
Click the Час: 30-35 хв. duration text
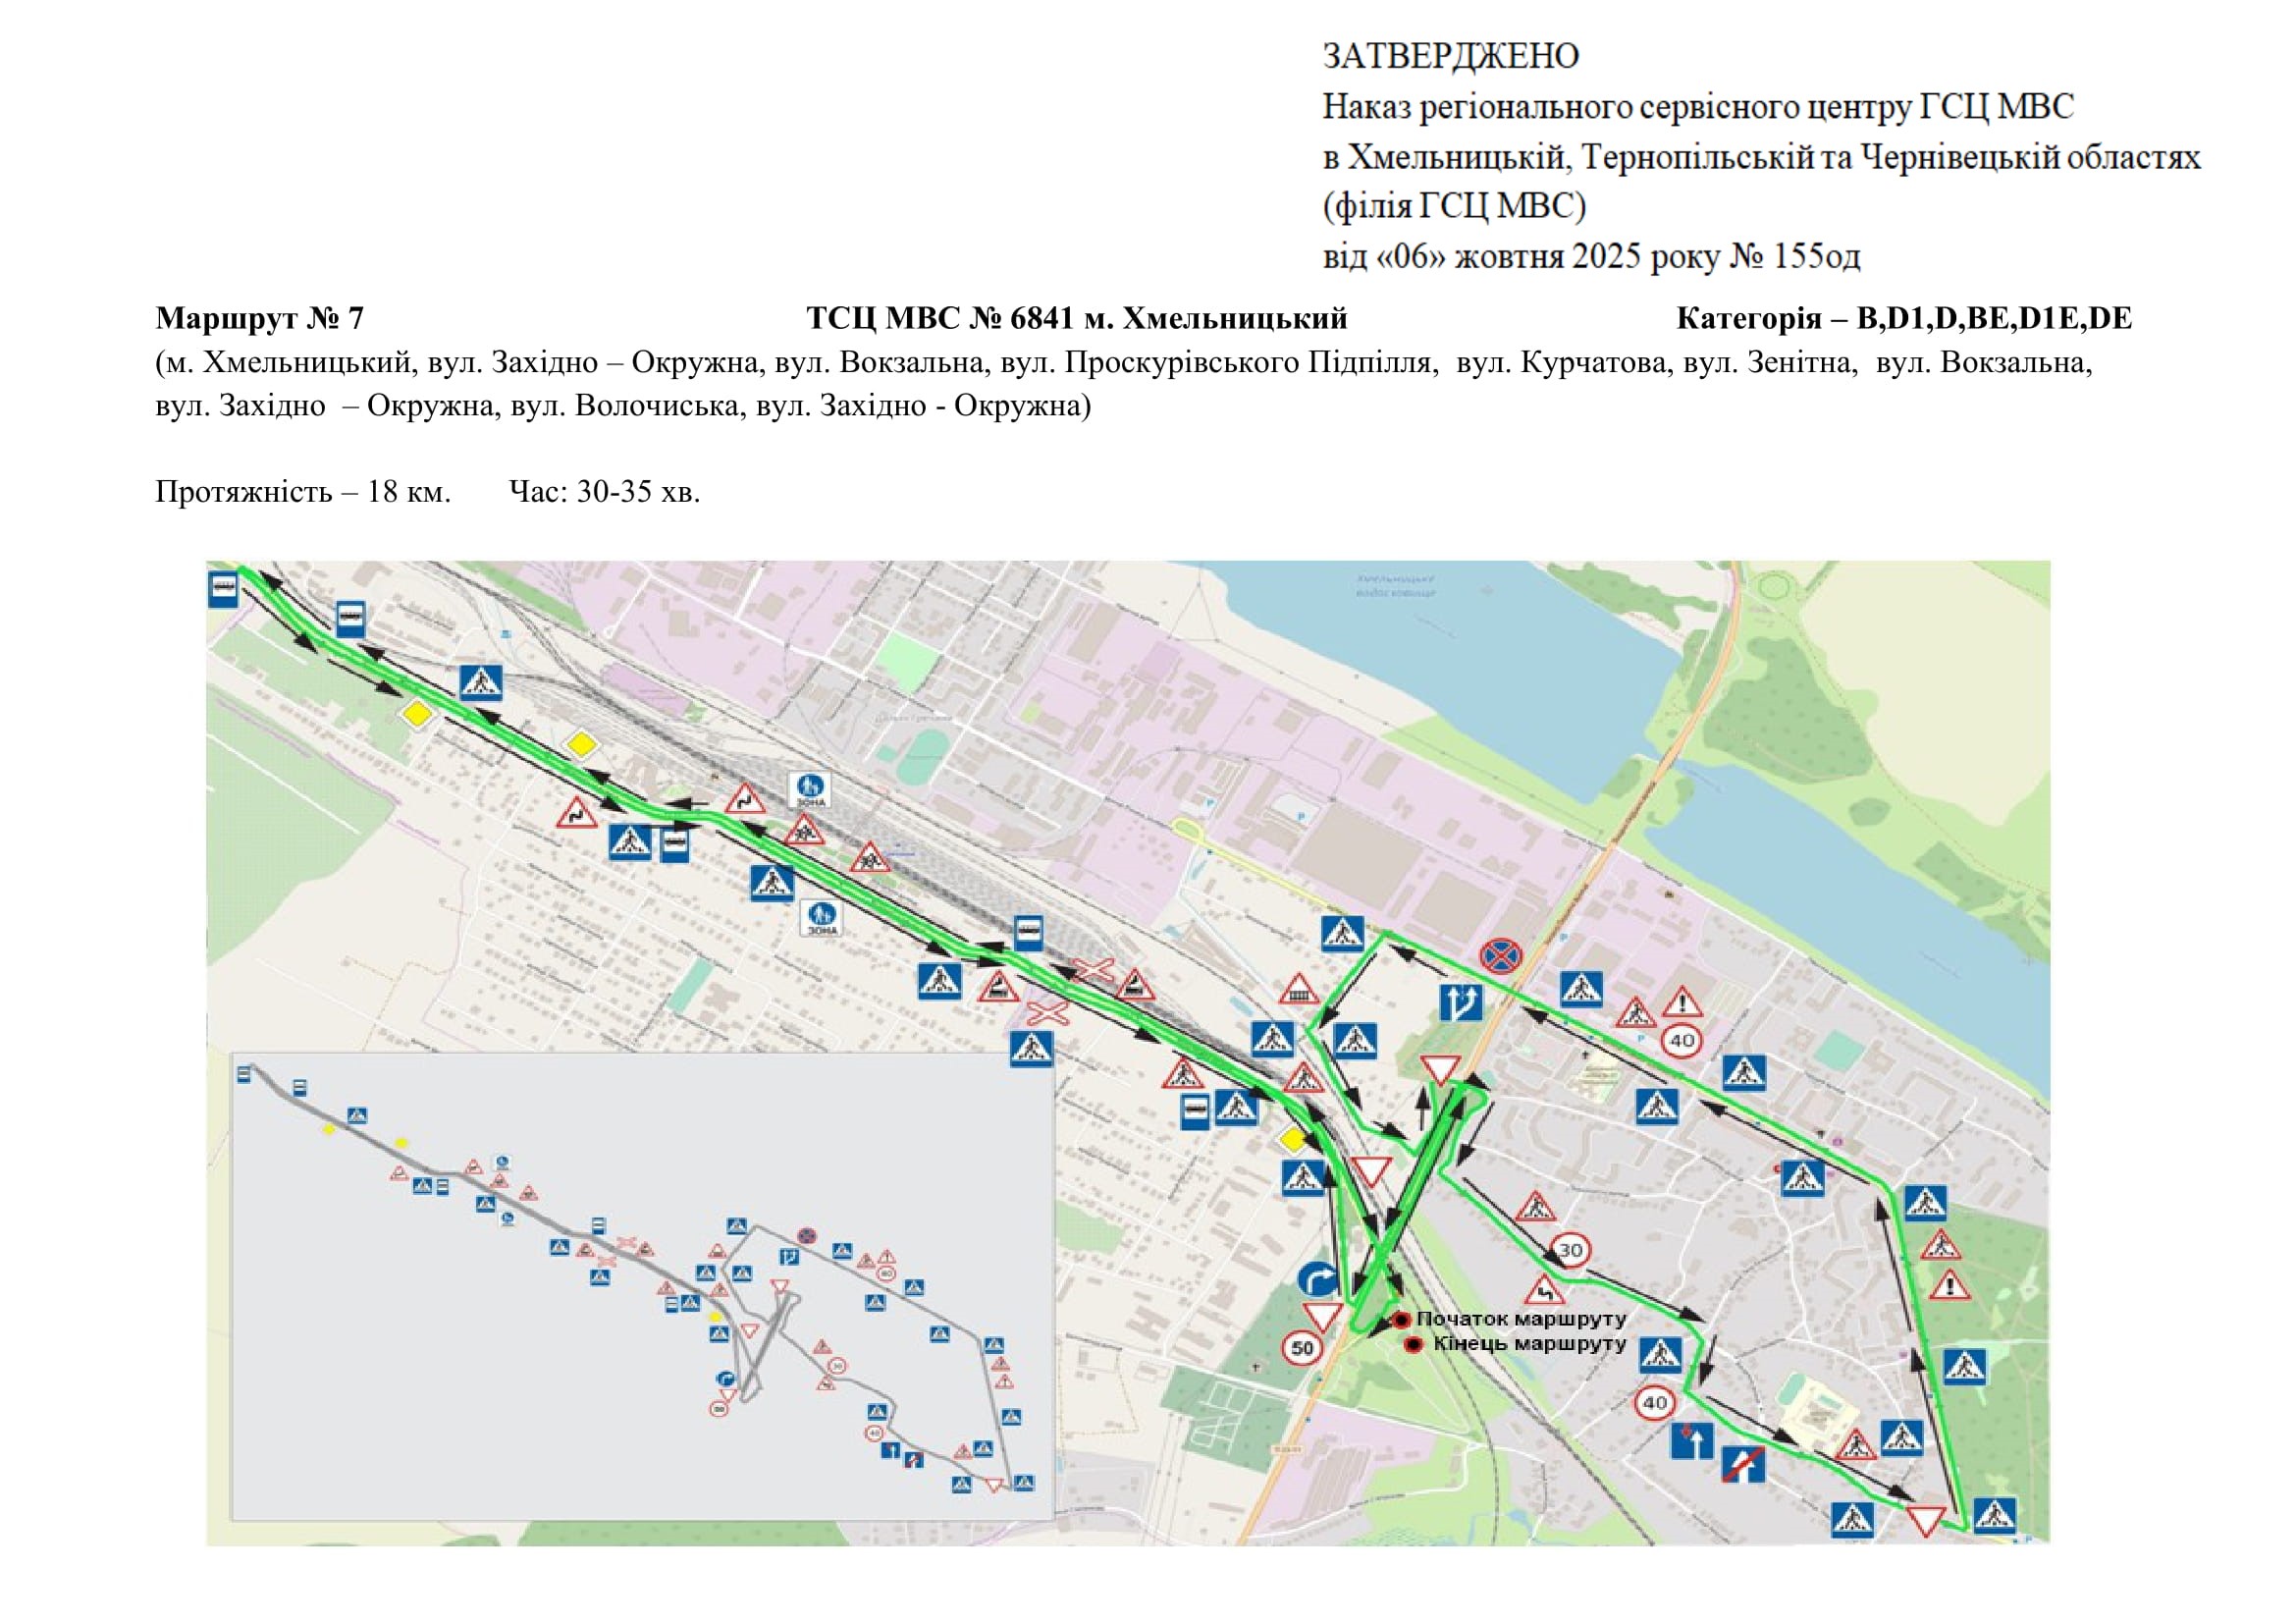(x=604, y=492)
